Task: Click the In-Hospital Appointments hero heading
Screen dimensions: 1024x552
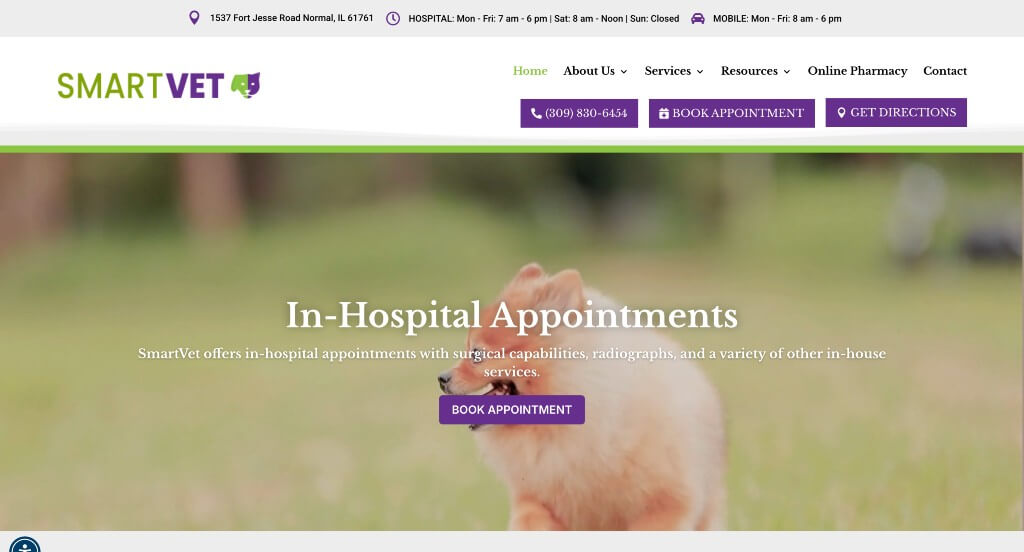Action: point(511,315)
